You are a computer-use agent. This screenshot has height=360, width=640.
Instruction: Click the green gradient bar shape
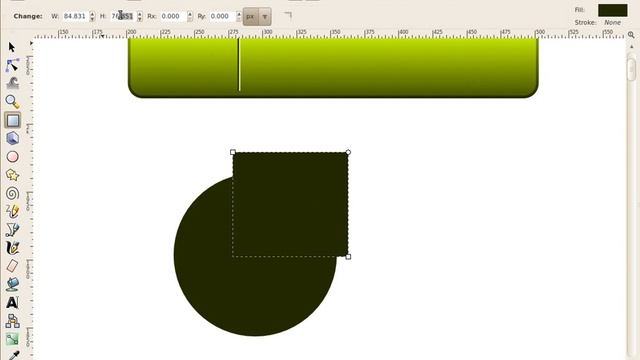pos(333,68)
